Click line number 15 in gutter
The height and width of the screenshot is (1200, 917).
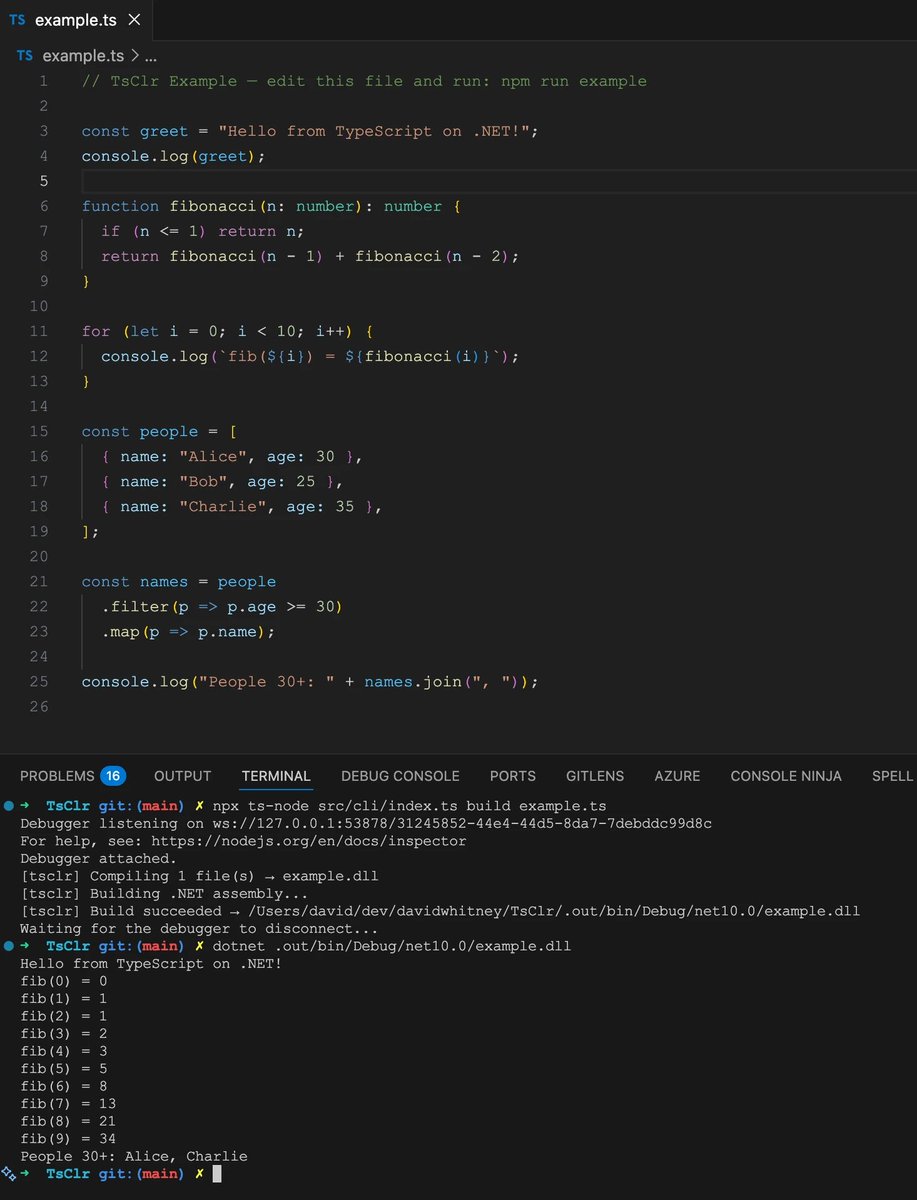click(x=39, y=431)
